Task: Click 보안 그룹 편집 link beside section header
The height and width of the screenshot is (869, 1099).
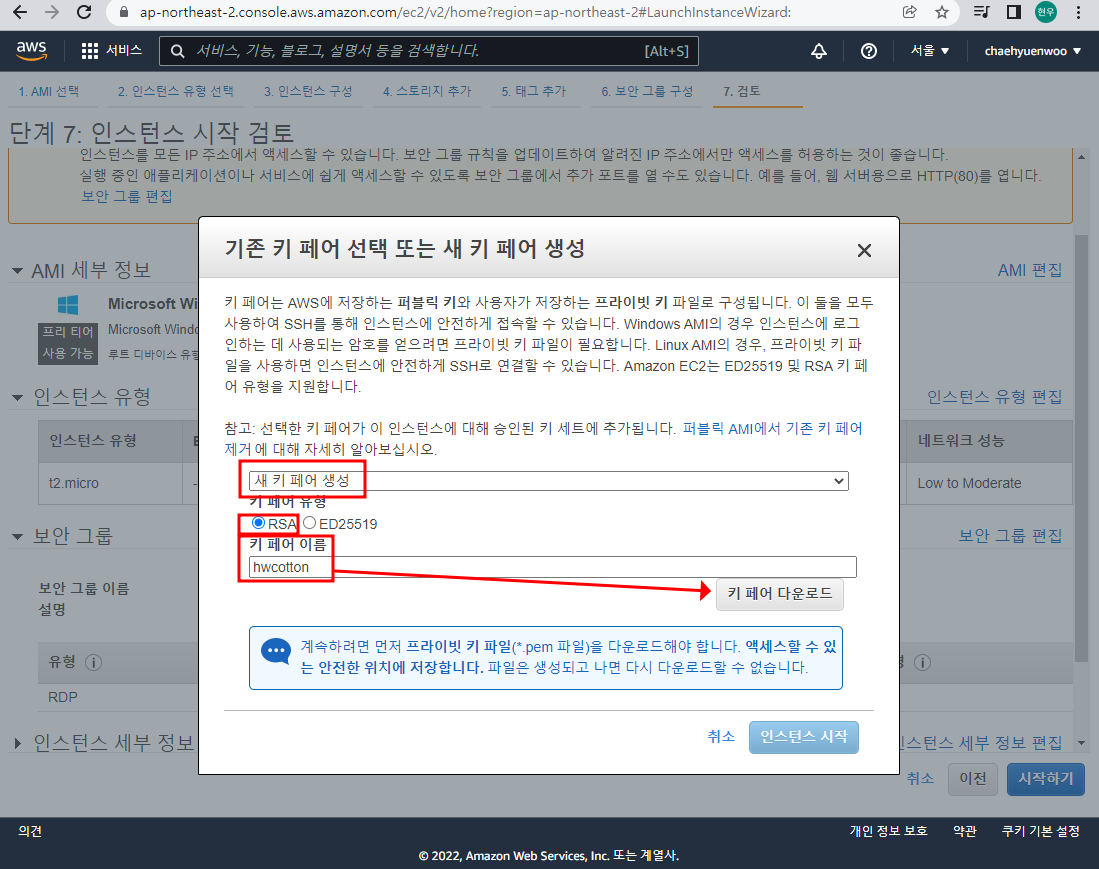Action: pyautogui.click(x=1010, y=536)
